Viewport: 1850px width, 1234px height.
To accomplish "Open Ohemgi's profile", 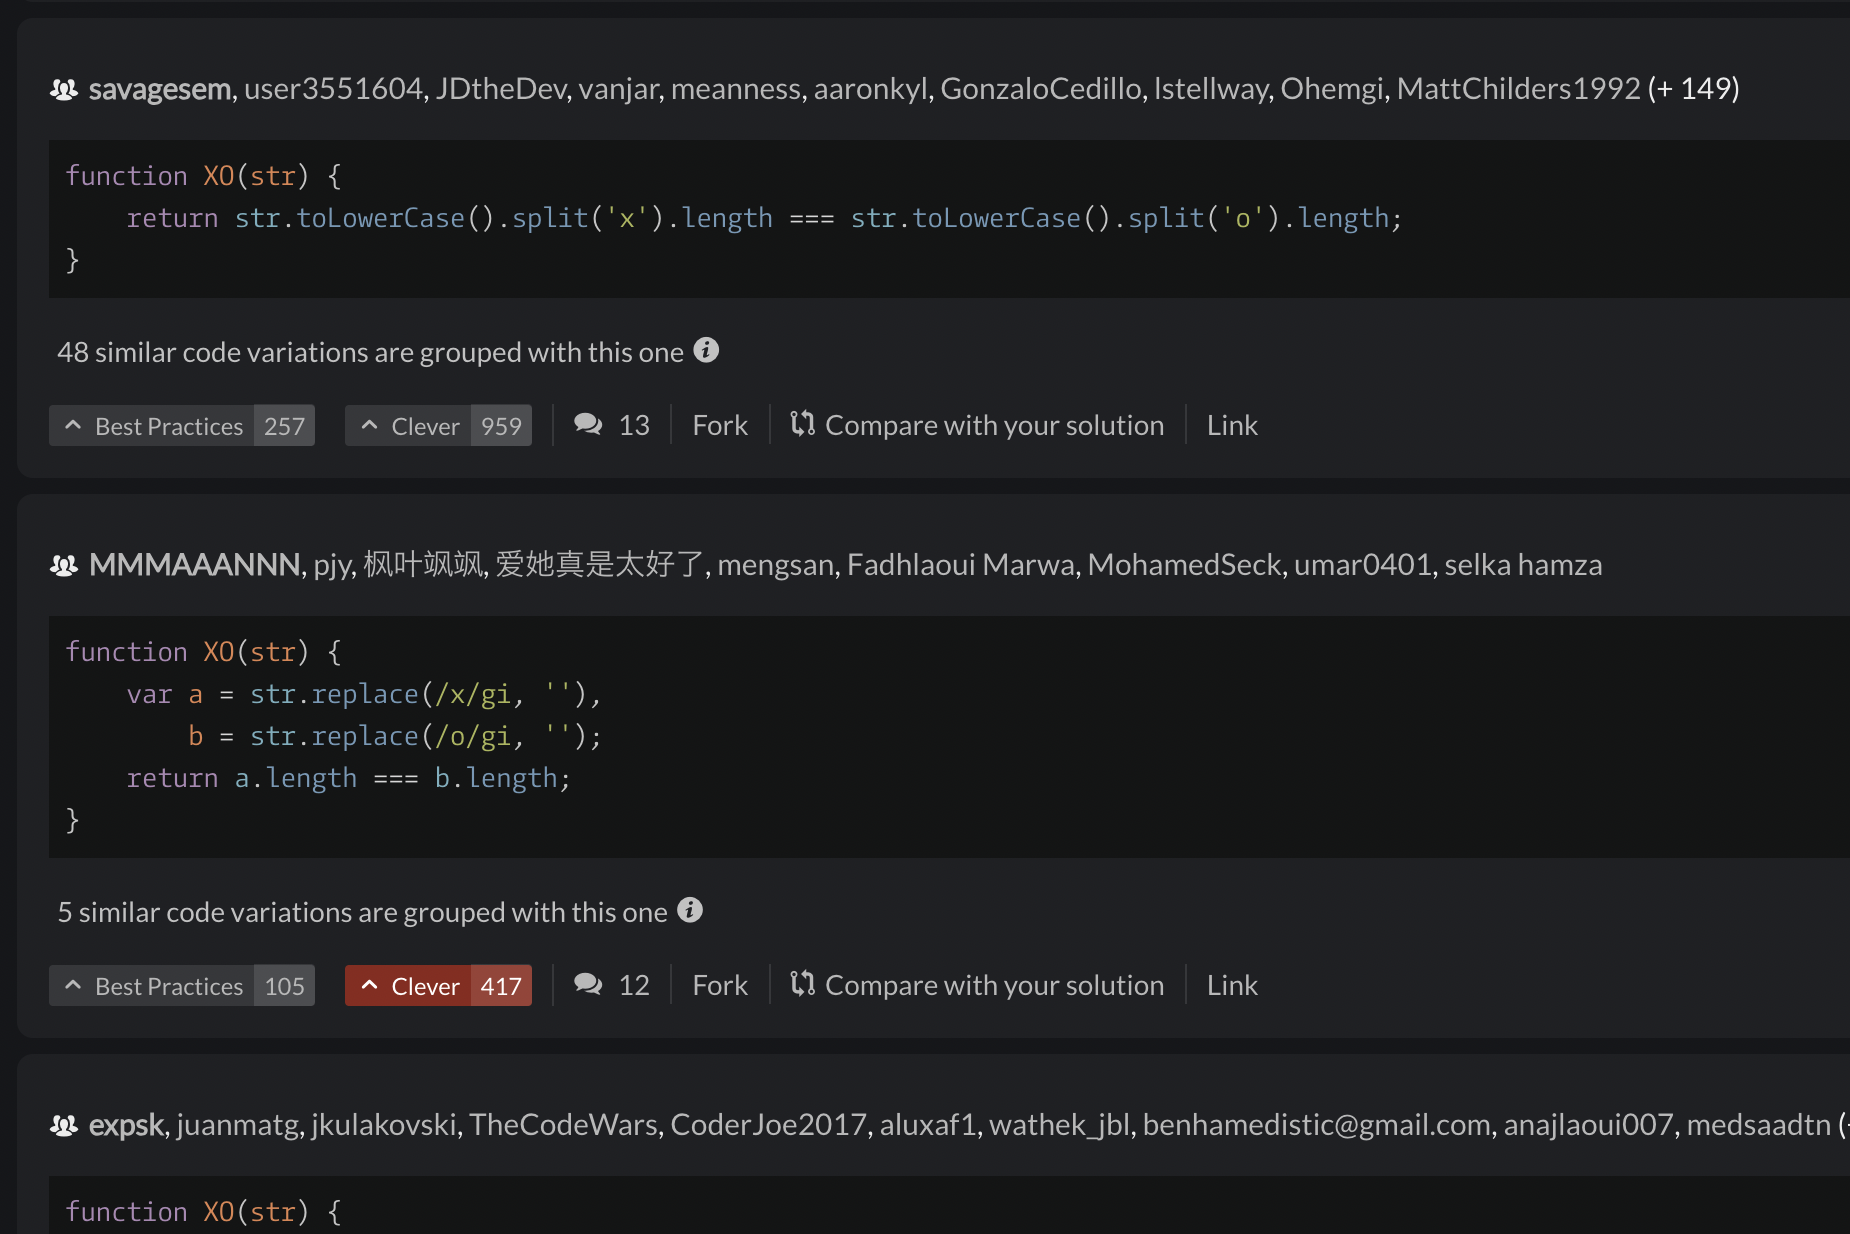I will [x=1332, y=89].
